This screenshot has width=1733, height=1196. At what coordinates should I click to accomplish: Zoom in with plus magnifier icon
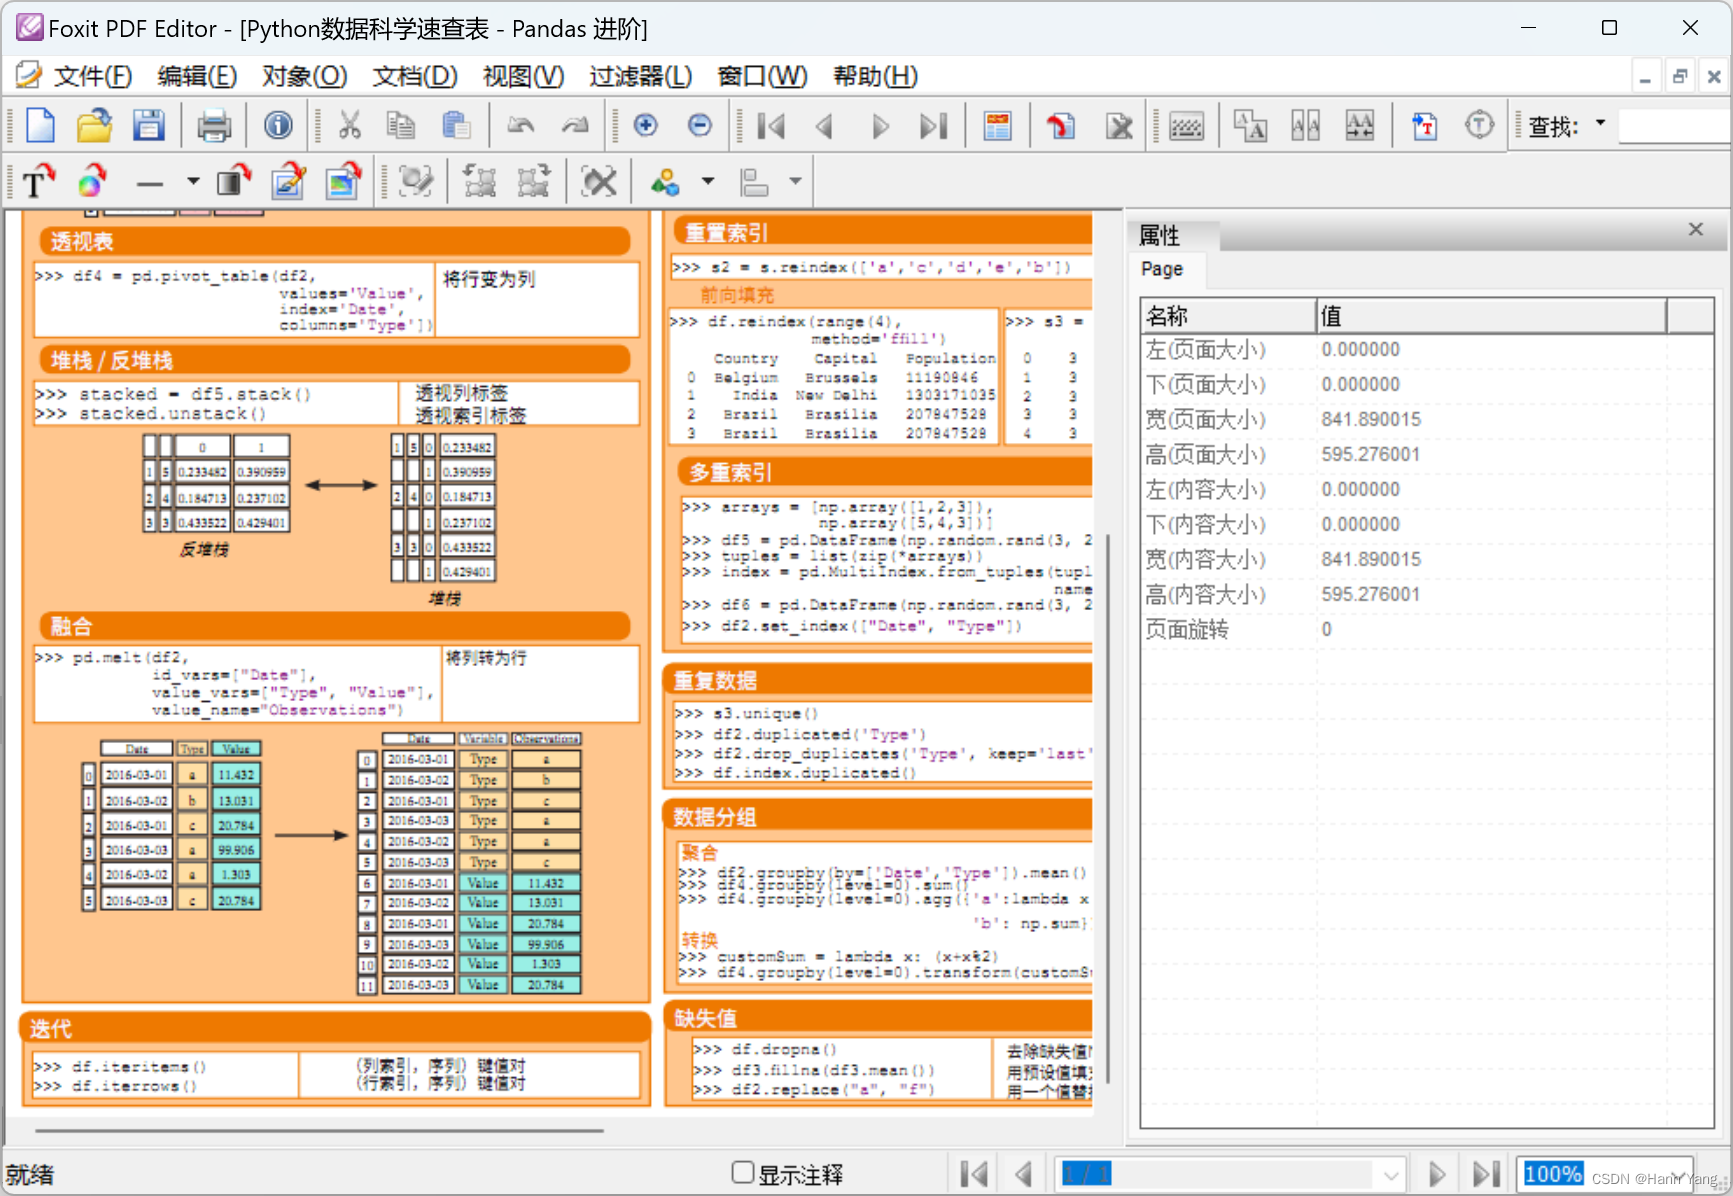pyautogui.click(x=645, y=126)
